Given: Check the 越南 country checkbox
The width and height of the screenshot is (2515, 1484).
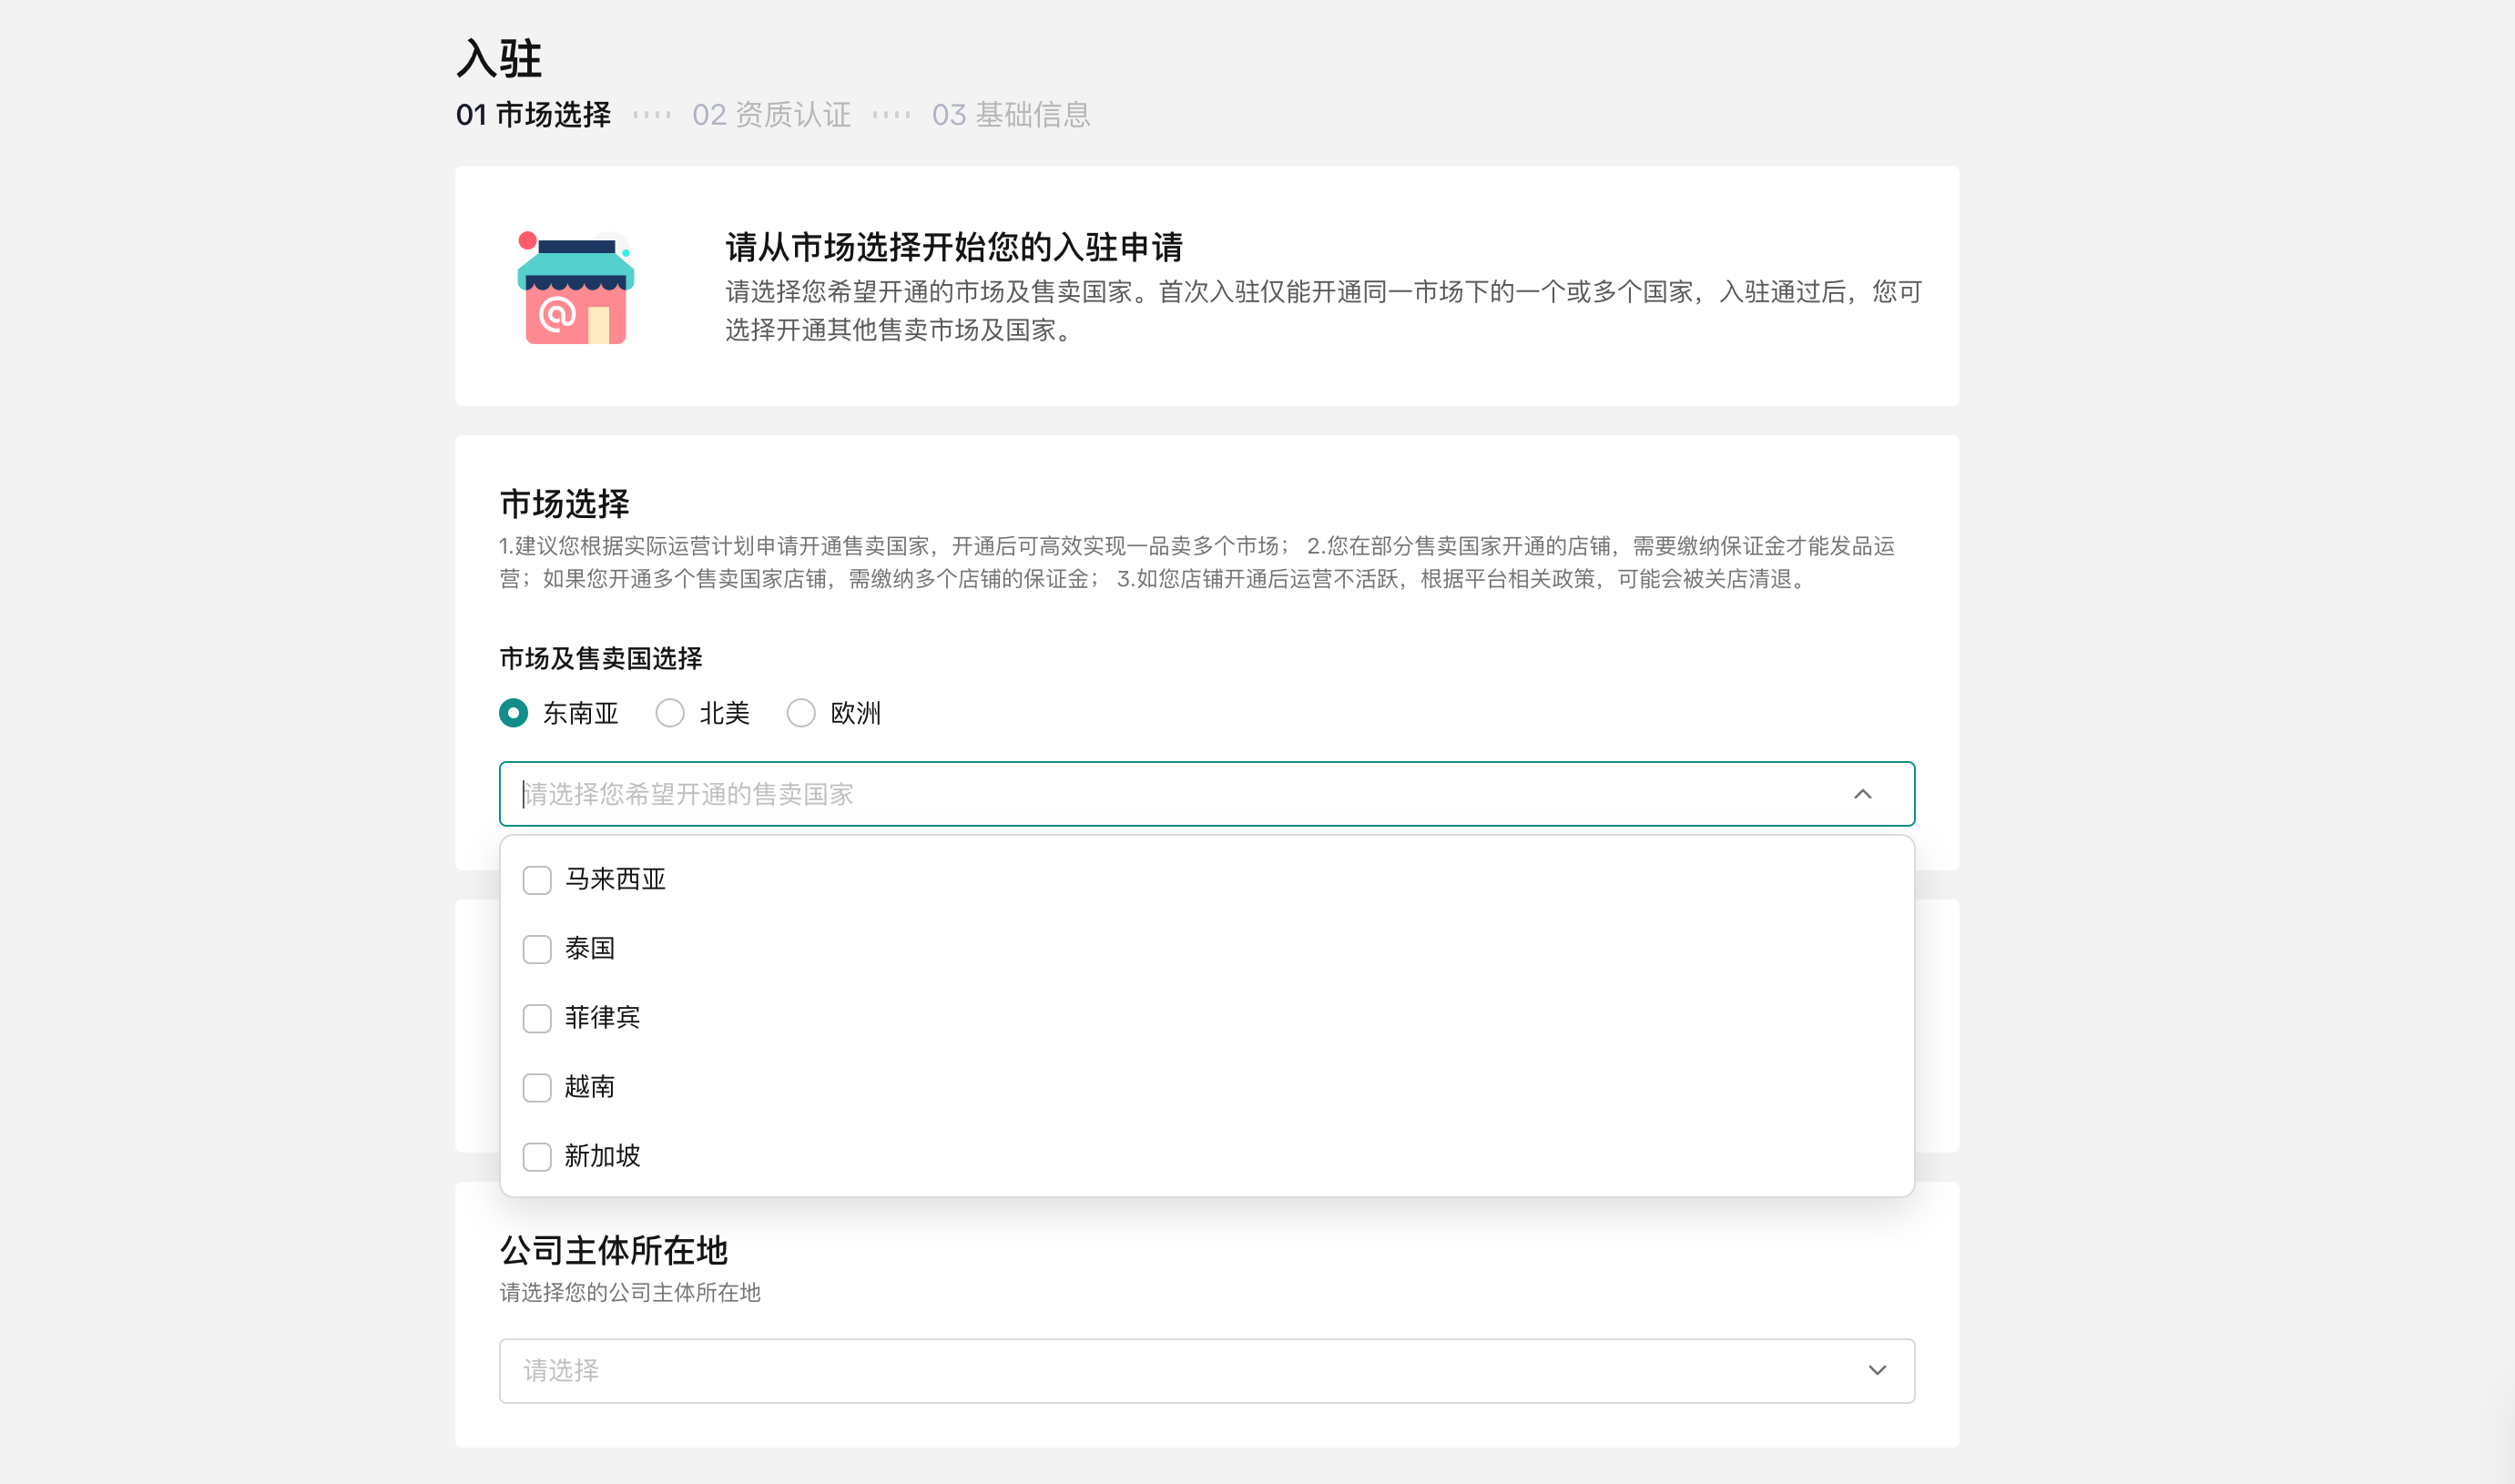Looking at the screenshot, I should [x=537, y=1087].
